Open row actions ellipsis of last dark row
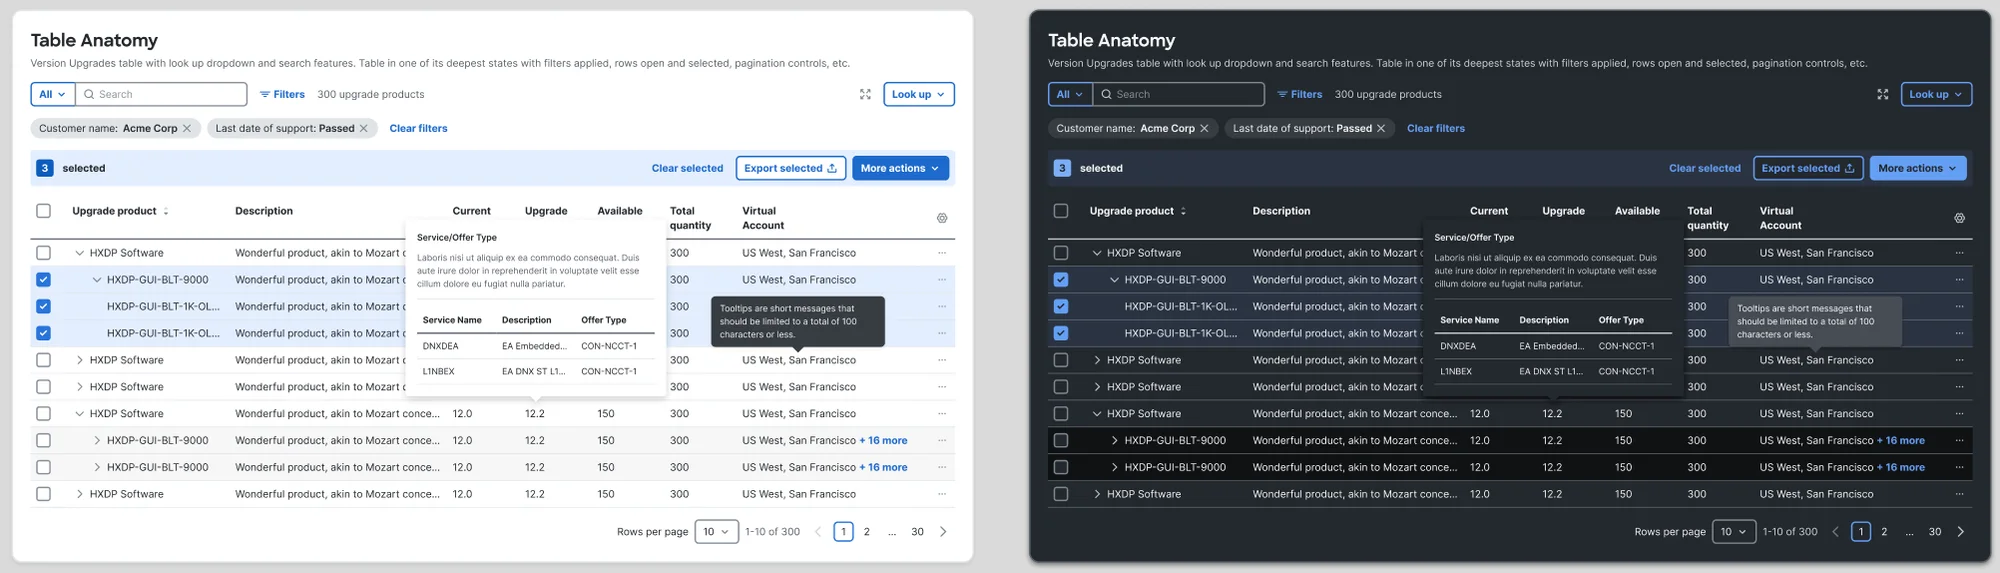Screen dimensions: 2000x573 point(1959,494)
